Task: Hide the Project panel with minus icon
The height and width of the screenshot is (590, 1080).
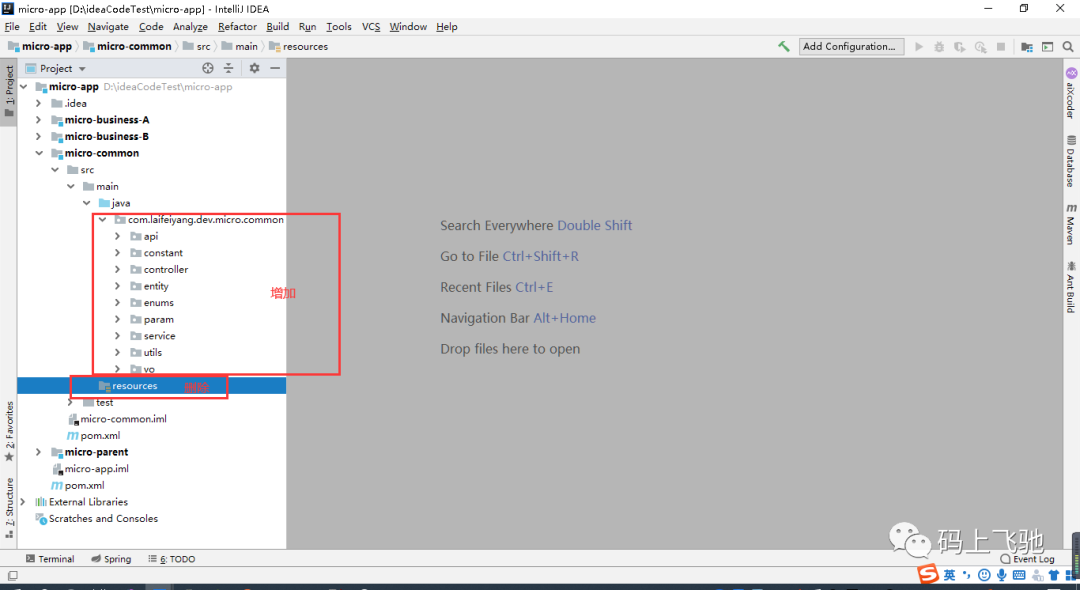Action: click(x=275, y=68)
